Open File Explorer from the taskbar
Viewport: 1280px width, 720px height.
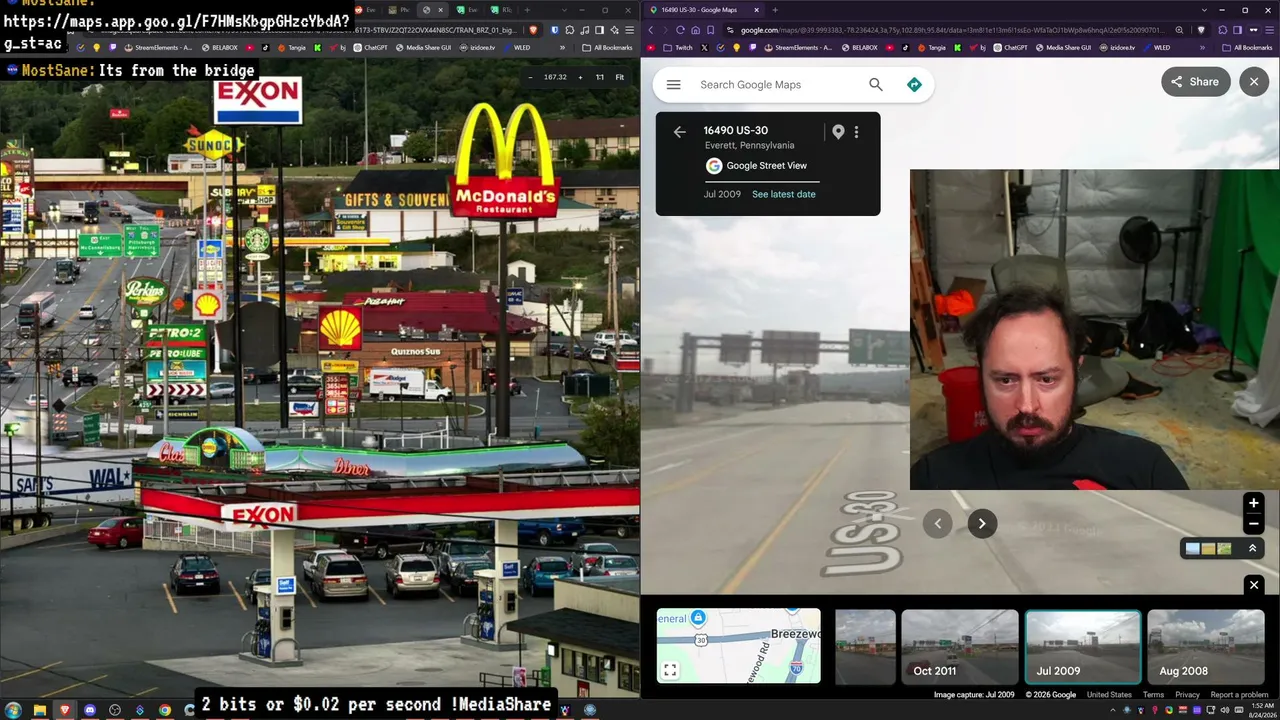[x=39, y=710]
